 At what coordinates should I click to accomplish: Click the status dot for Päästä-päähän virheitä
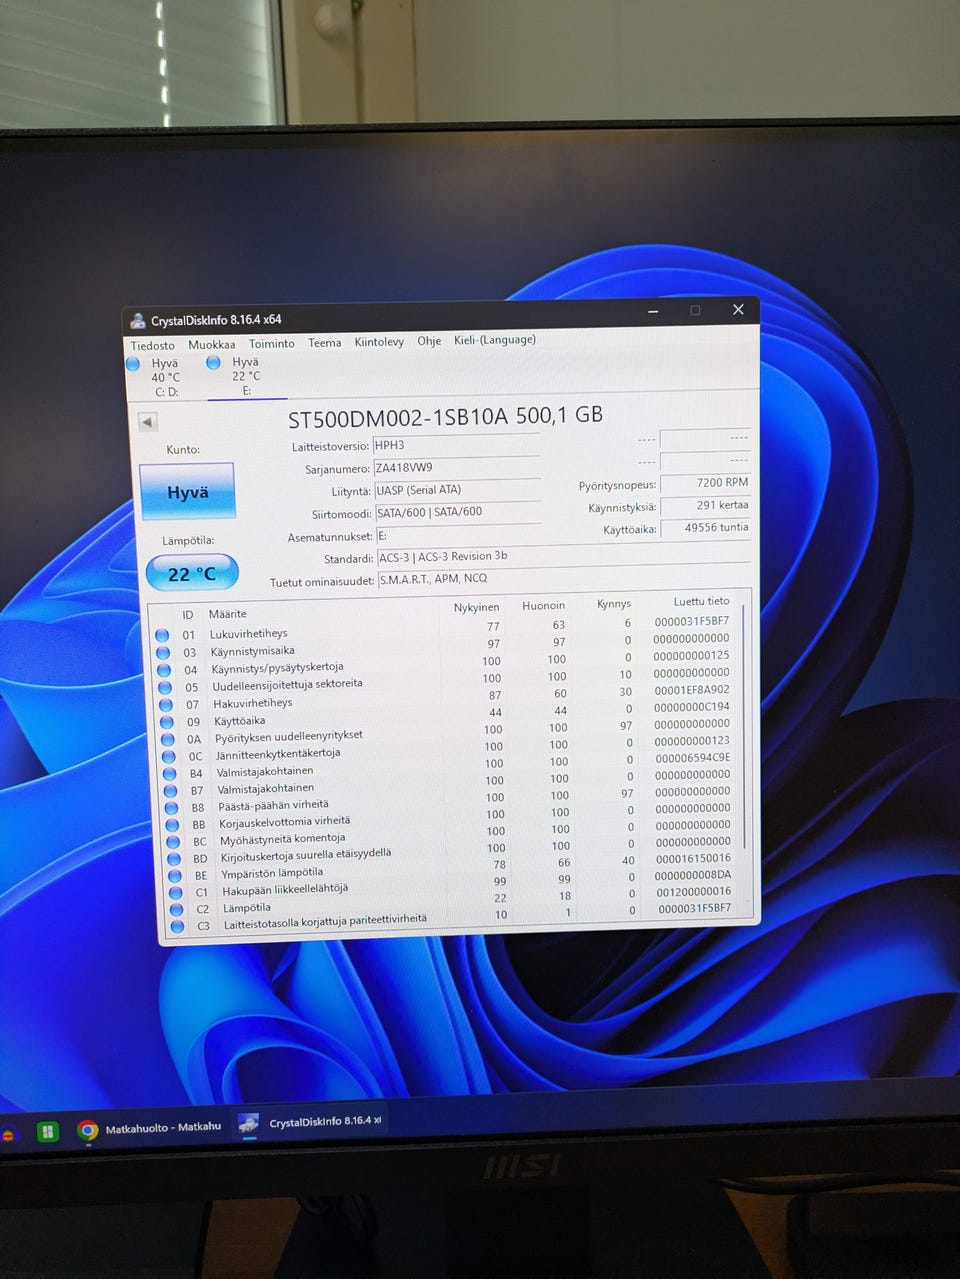[x=171, y=807]
